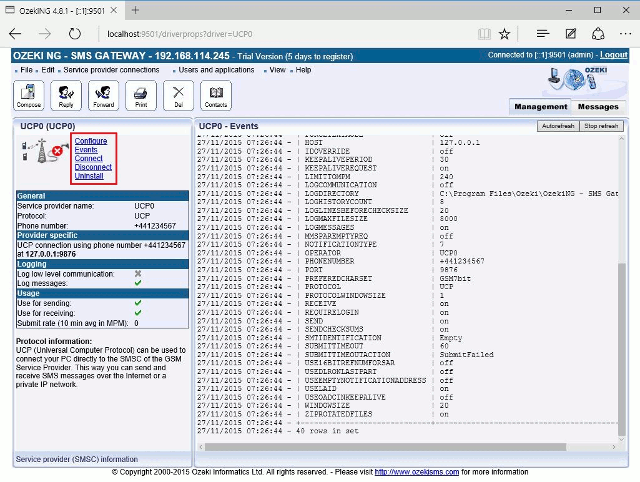Click the Logout link
Image resolution: width=640 pixels, height=482 pixels.
pyautogui.click(x=613, y=55)
